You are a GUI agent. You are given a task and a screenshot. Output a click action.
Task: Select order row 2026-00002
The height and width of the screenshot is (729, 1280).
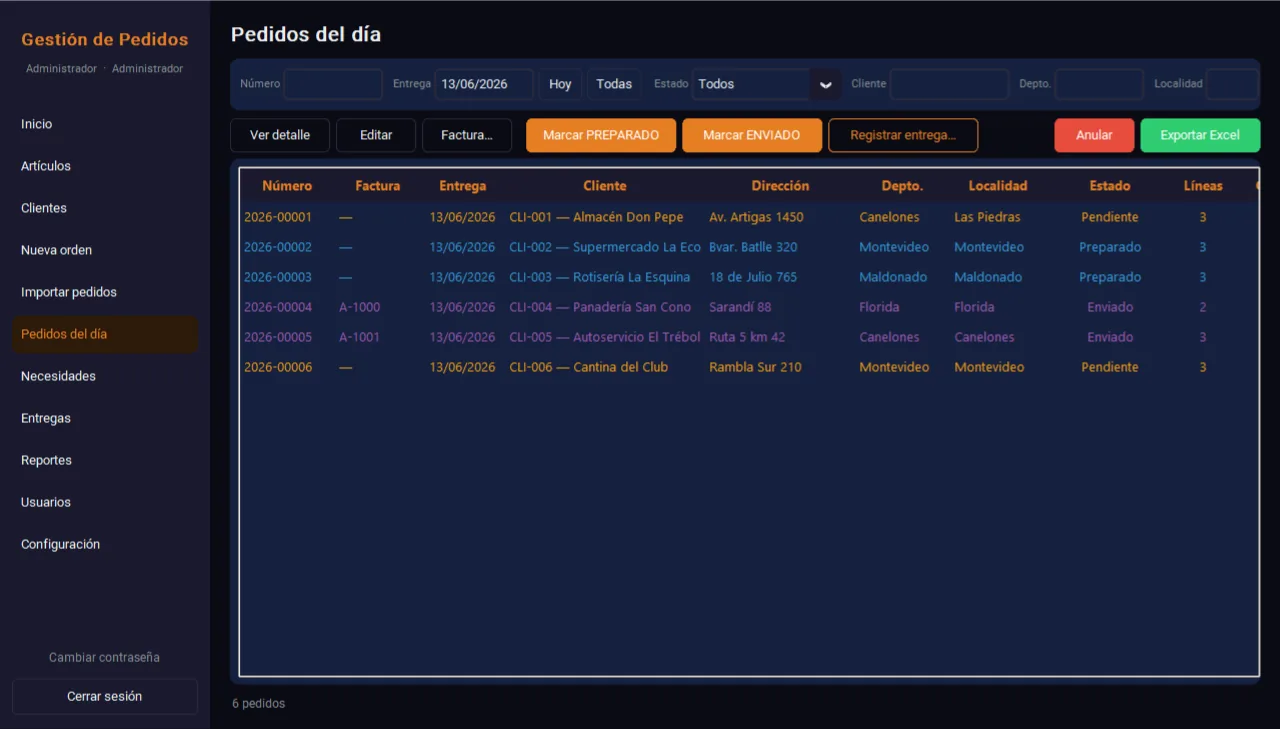(749, 247)
